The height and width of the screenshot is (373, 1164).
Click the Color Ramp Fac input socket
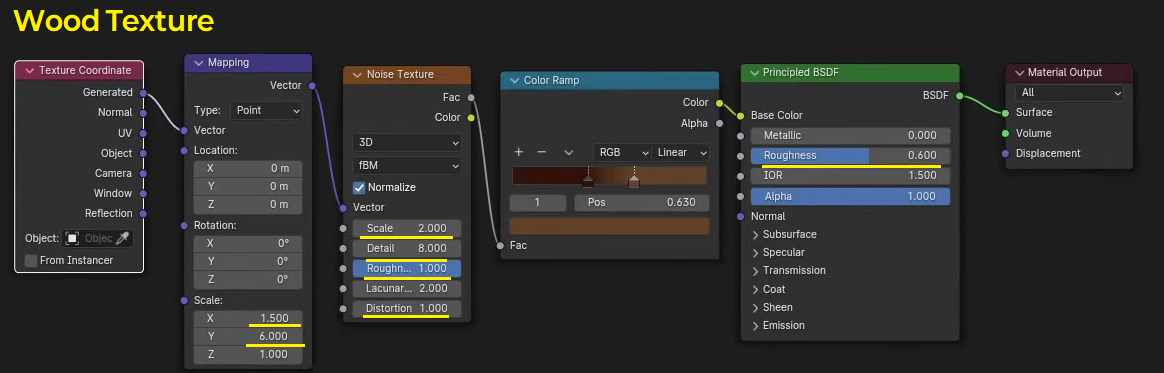pyautogui.click(x=501, y=245)
